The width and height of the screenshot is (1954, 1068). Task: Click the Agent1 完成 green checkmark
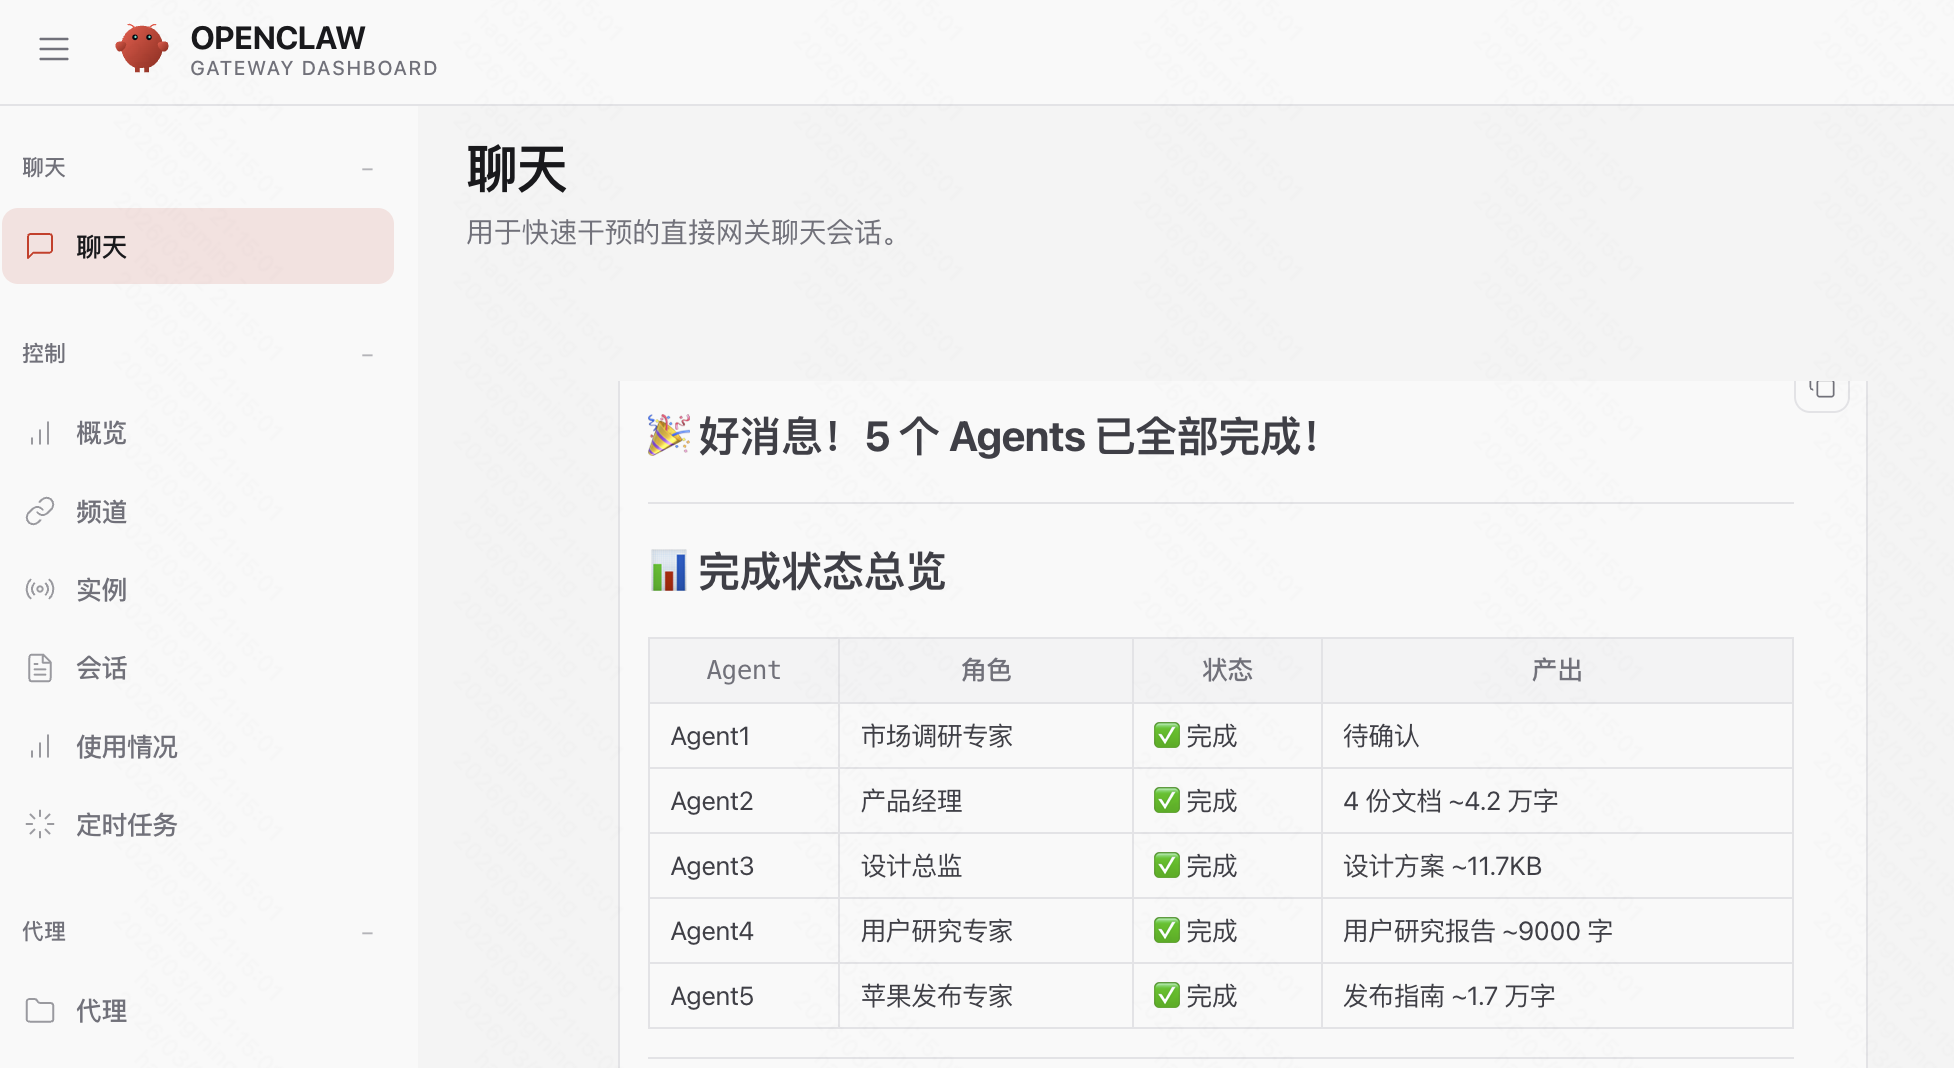(x=1166, y=736)
